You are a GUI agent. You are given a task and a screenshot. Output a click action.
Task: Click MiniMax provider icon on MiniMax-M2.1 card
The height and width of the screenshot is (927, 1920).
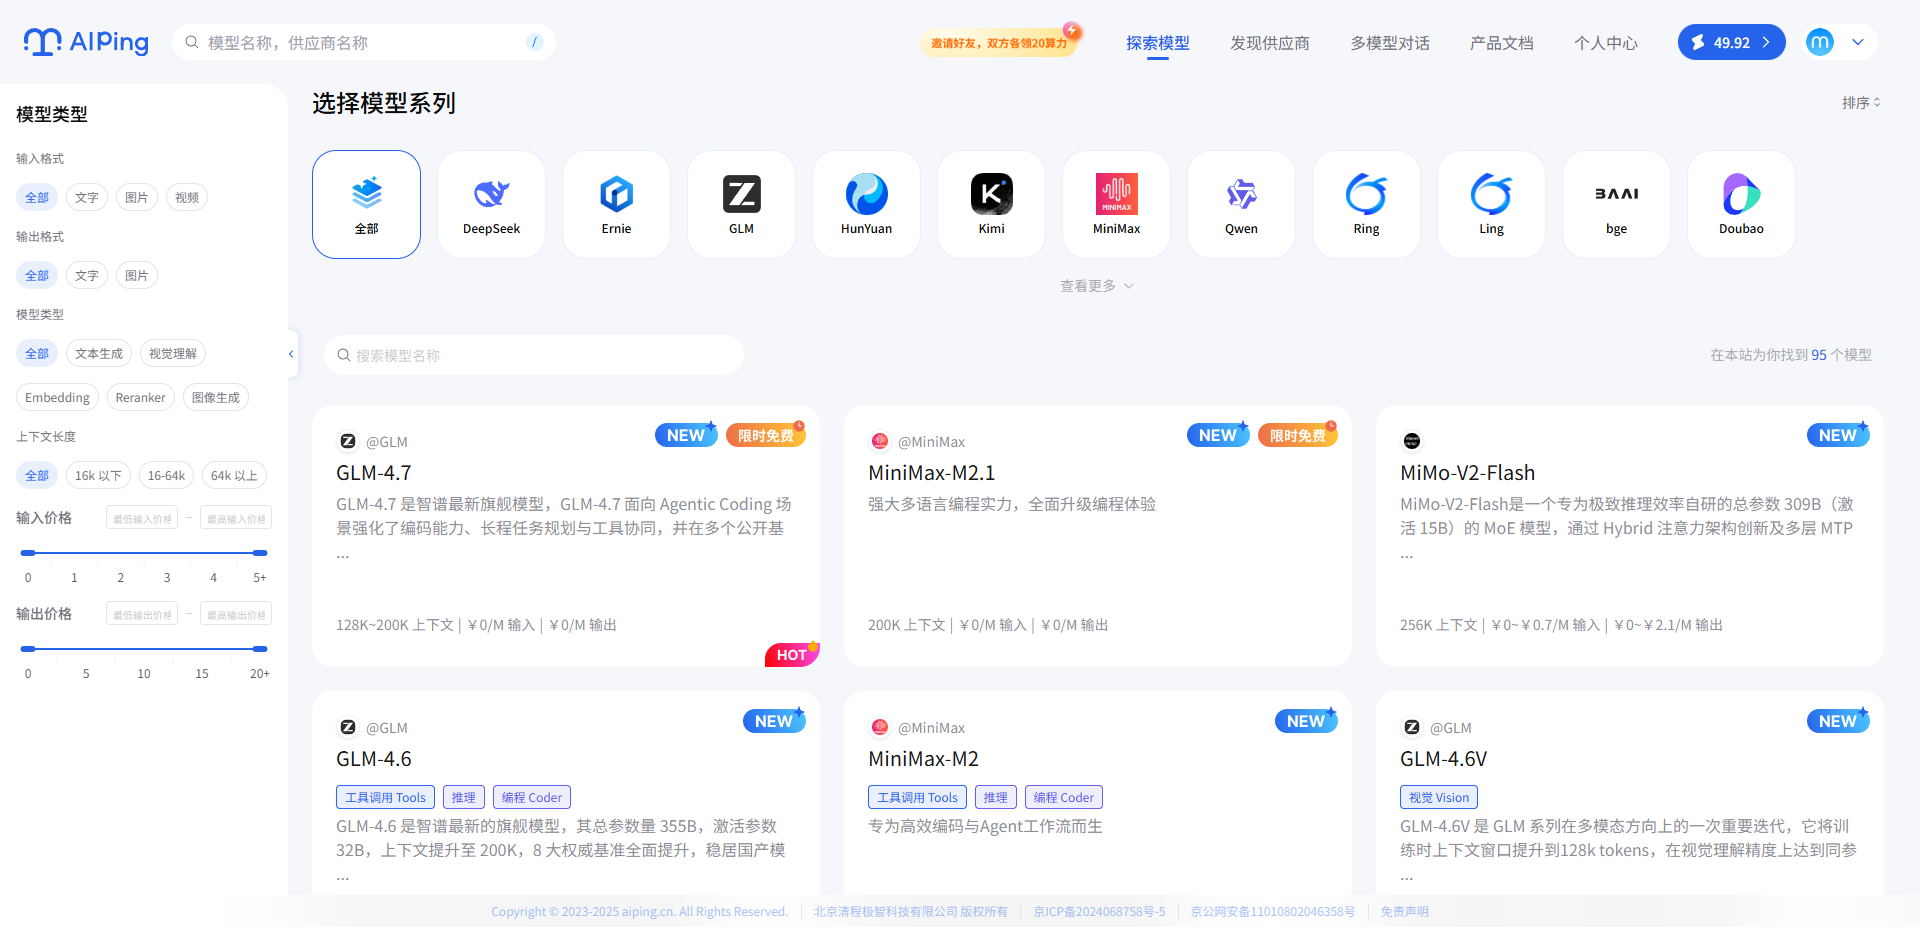(880, 441)
